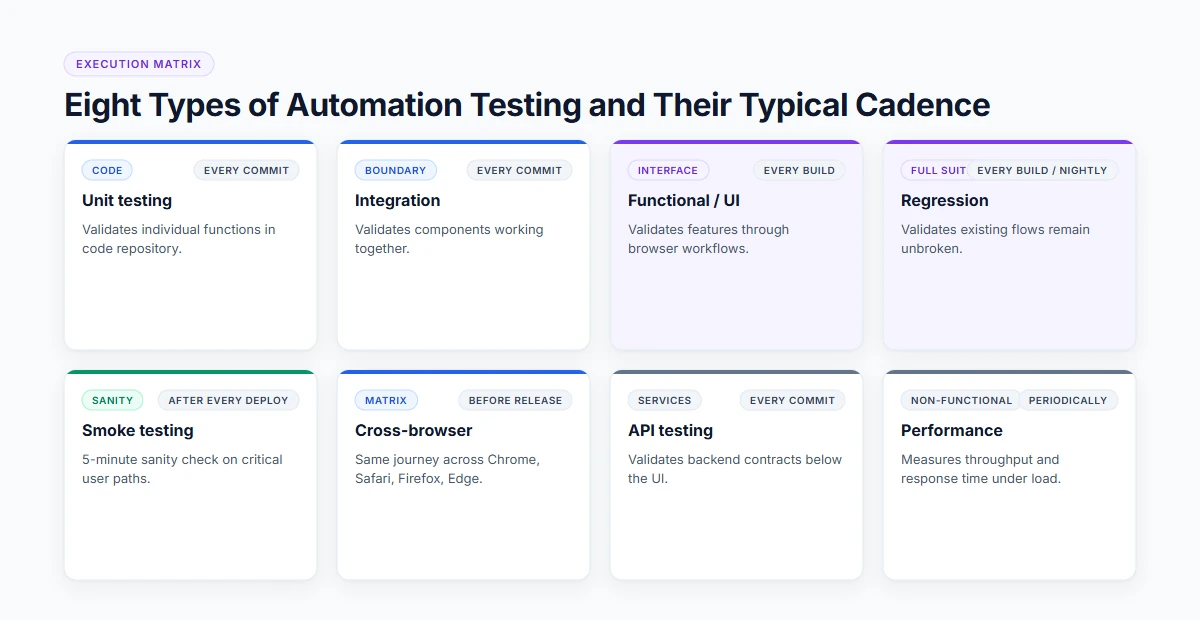Select text 'Measures throughput and response time under load.'
Screen dimensions: 1200x620
tap(981, 469)
